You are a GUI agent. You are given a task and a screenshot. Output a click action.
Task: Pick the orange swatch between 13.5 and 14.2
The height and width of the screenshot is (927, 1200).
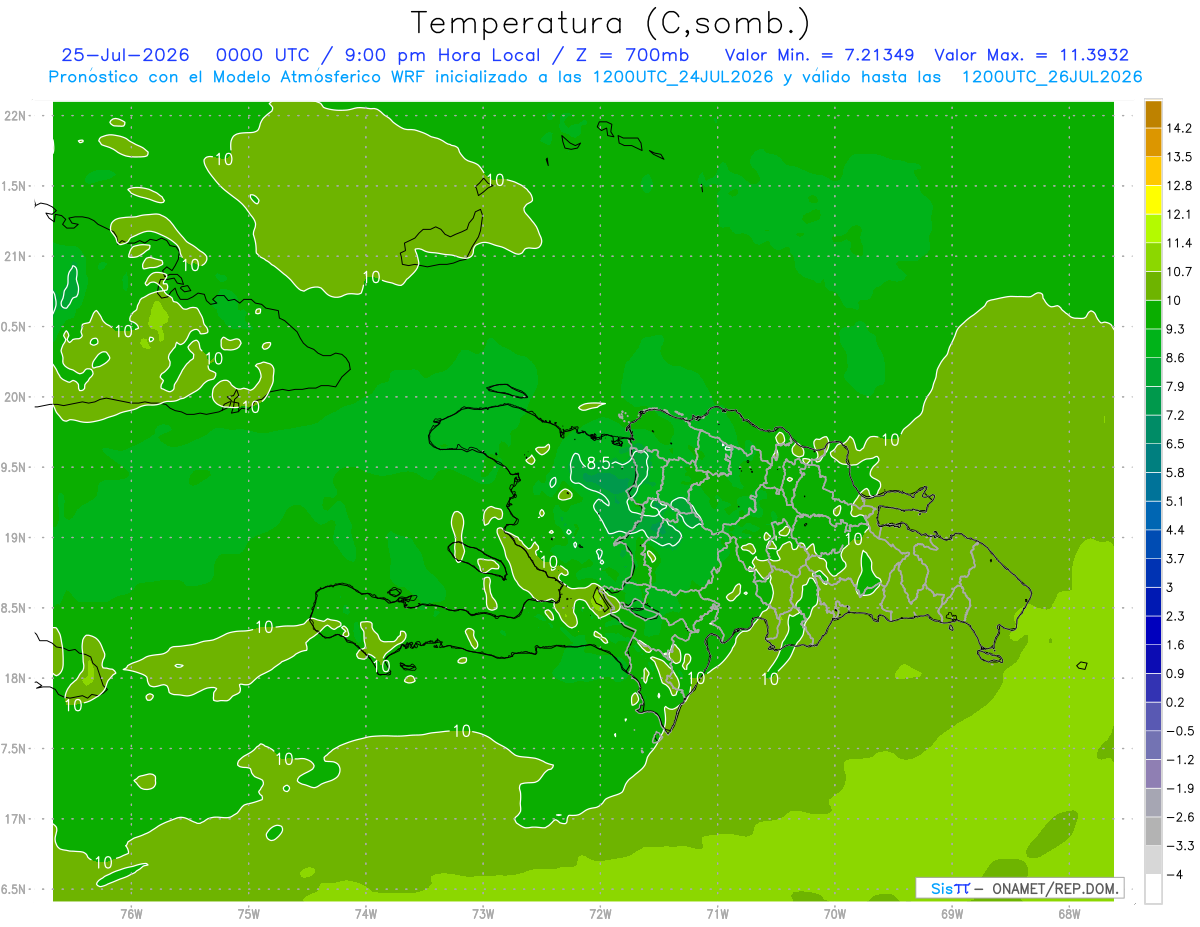(1153, 142)
